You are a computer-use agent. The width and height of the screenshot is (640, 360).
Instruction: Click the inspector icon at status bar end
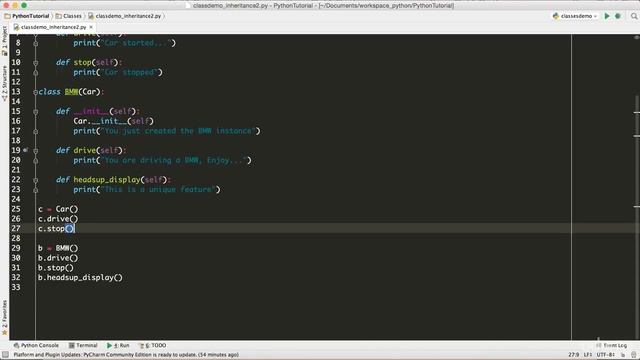[634, 355]
